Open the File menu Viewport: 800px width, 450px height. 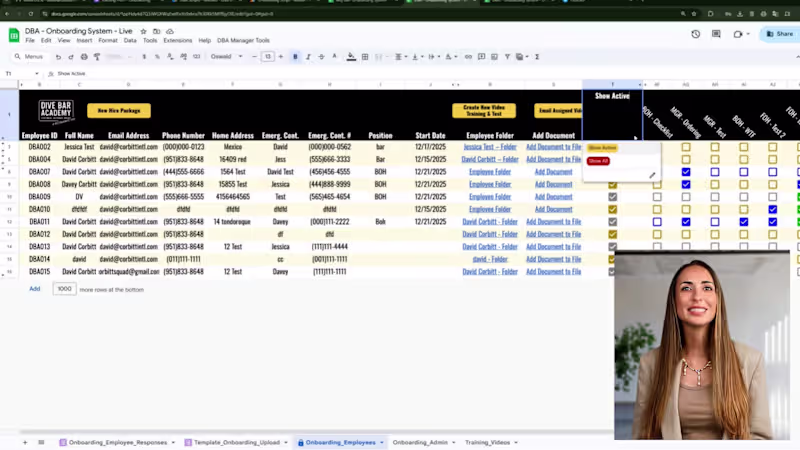(30, 40)
